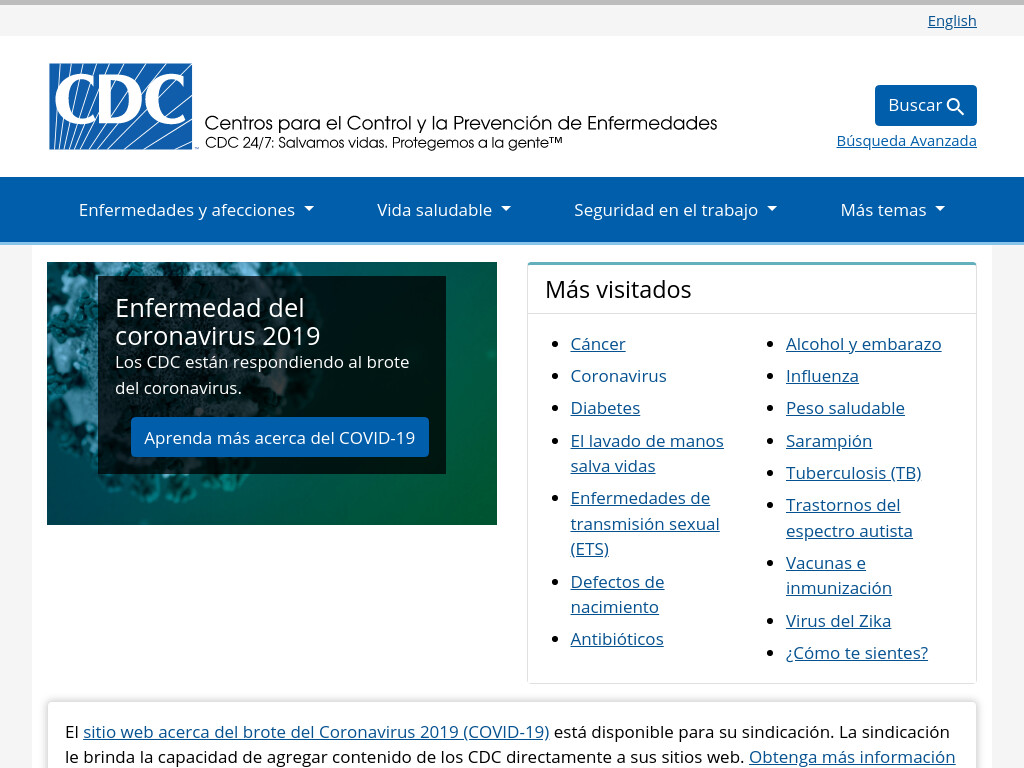This screenshot has width=1024, height=768.
Task: Open the Más temas menu
Action: pos(893,210)
